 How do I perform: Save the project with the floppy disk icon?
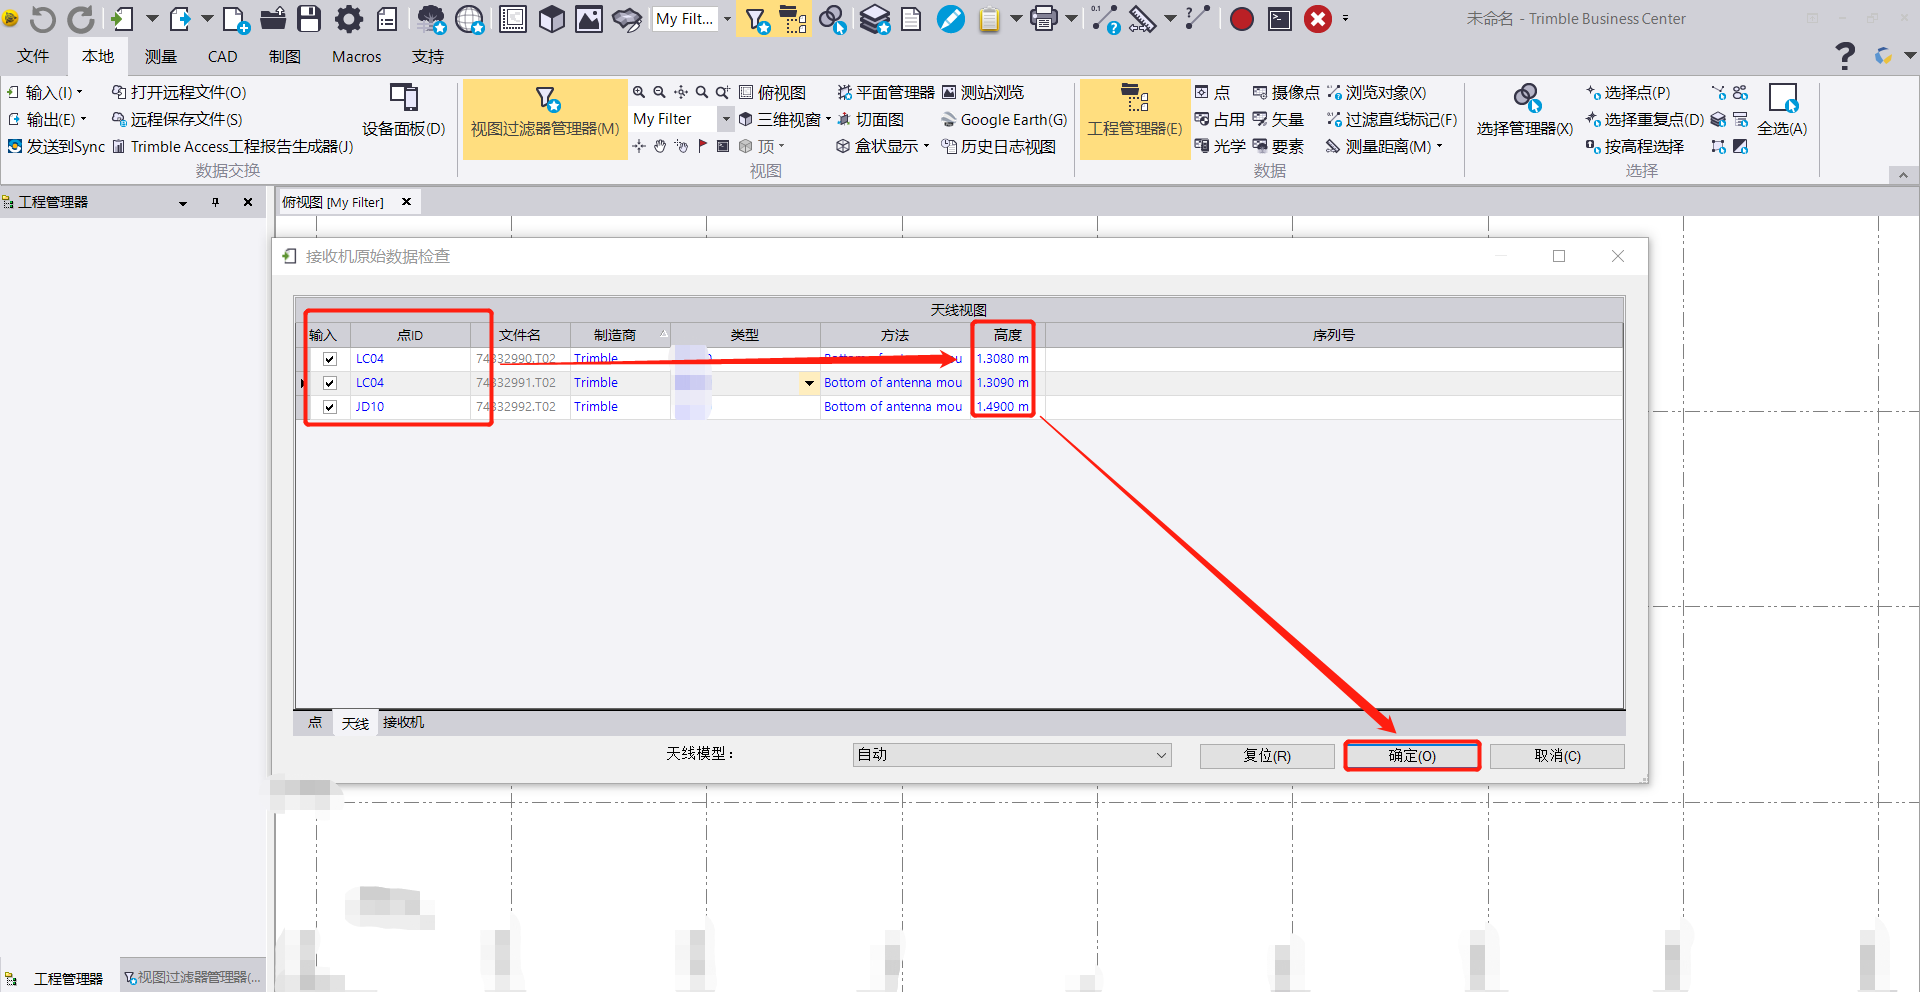(309, 18)
